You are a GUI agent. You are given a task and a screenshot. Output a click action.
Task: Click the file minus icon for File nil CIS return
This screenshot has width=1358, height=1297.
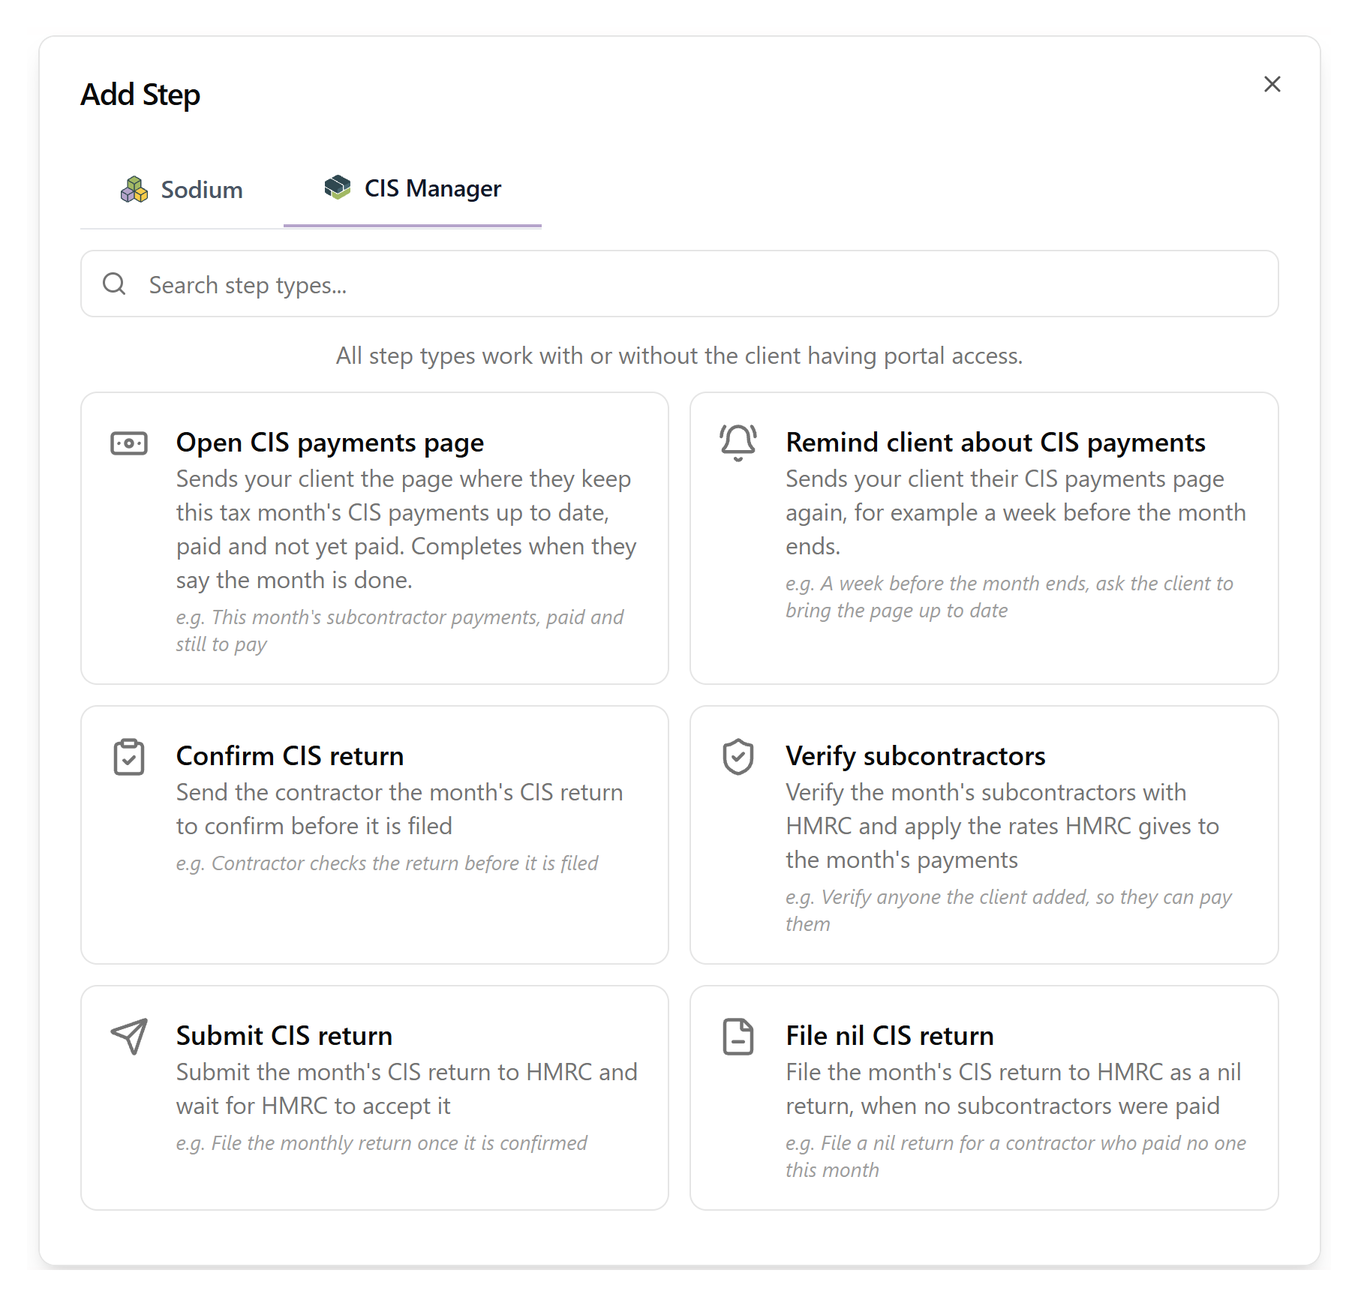(x=738, y=1036)
